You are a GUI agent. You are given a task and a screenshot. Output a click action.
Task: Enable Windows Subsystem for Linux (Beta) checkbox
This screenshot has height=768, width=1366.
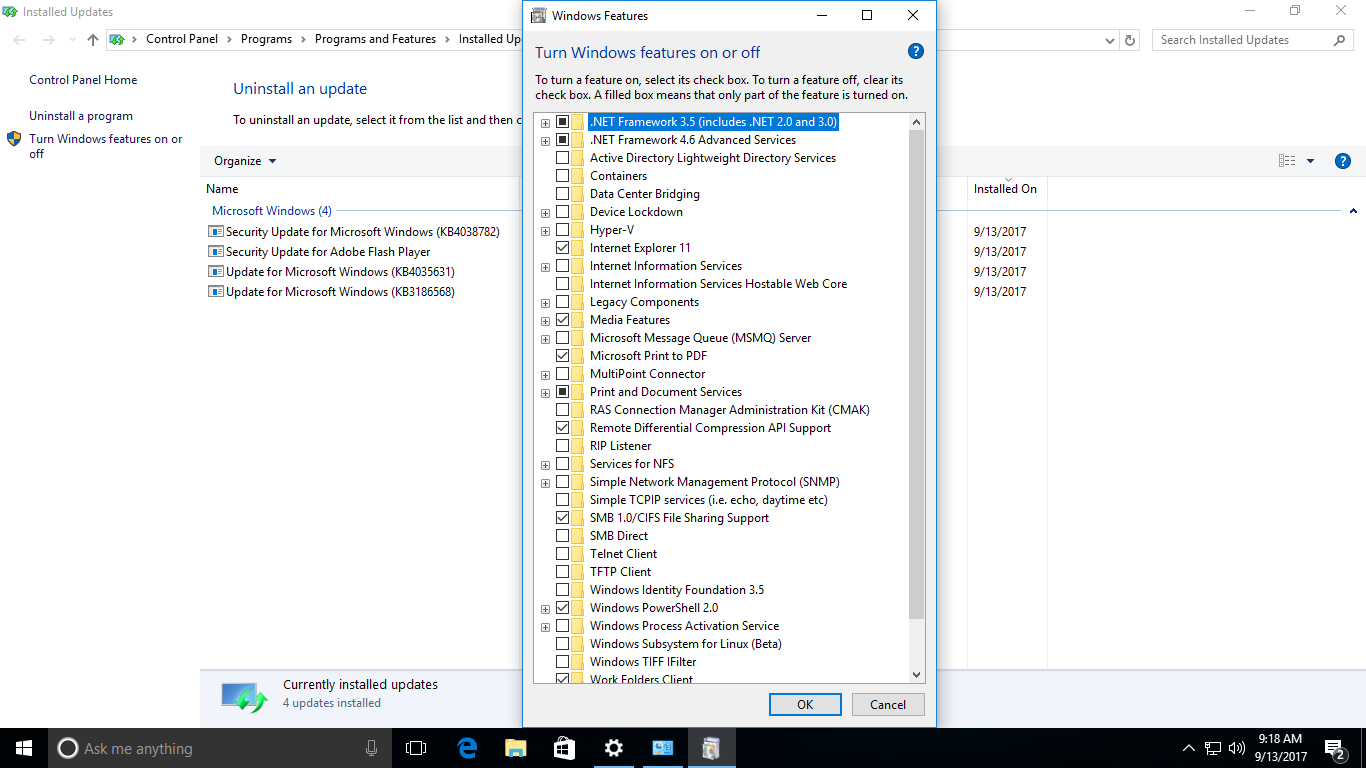[562, 644]
